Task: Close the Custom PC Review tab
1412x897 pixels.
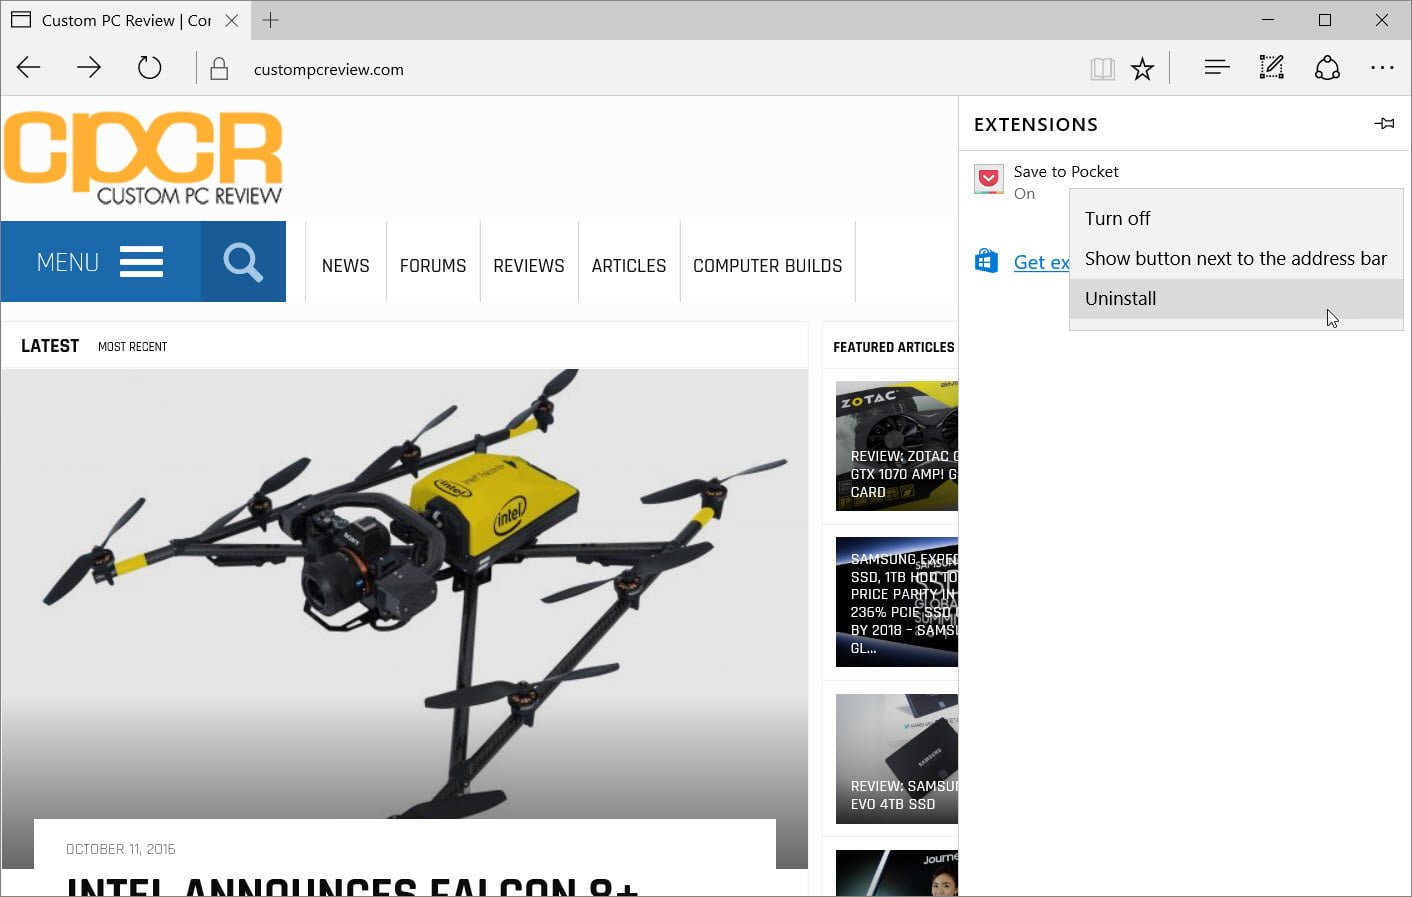Action: click(x=232, y=20)
